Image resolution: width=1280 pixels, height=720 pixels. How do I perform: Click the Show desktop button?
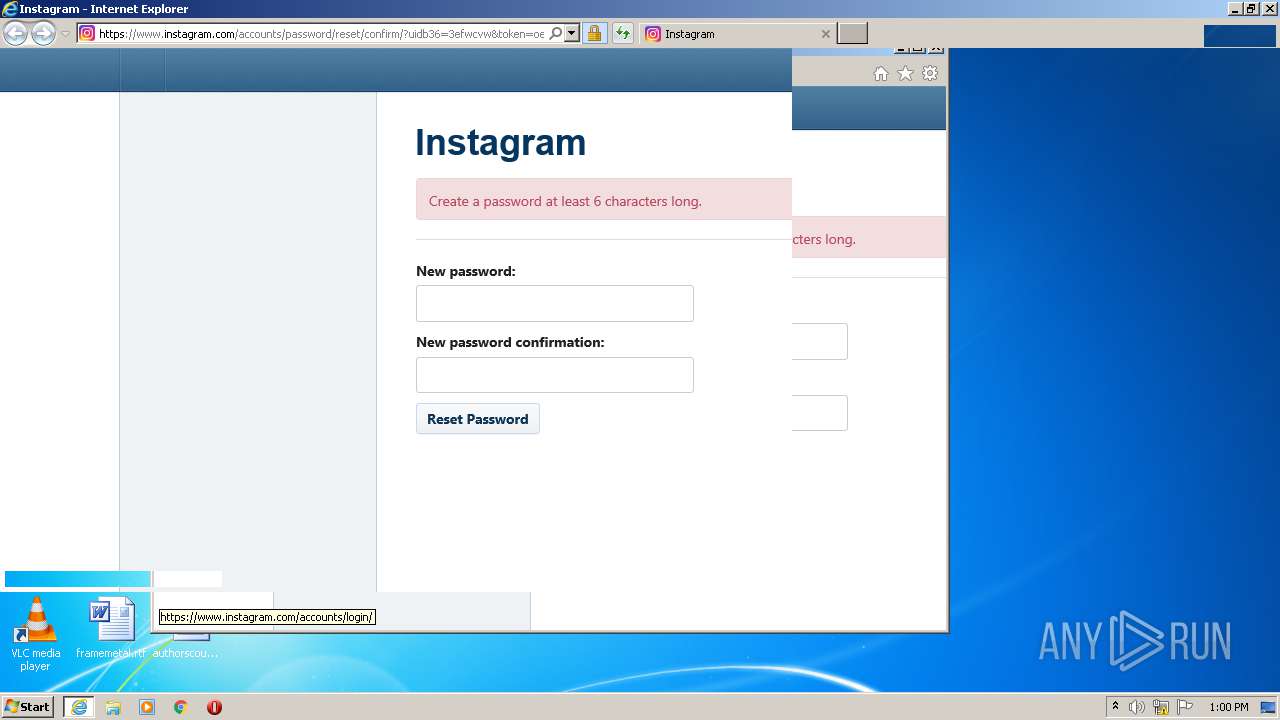pyautogui.click(x=1268, y=707)
